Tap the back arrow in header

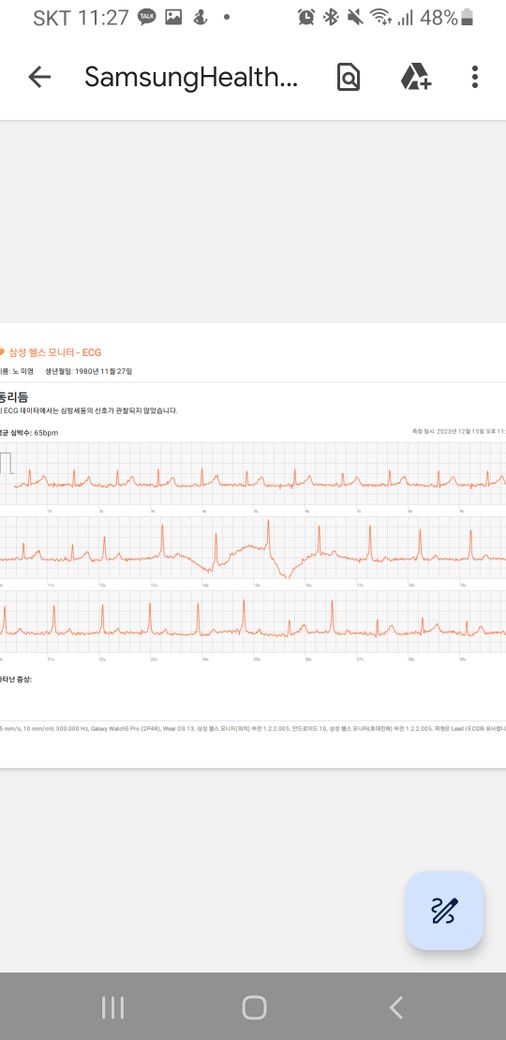pyautogui.click(x=39, y=78)
